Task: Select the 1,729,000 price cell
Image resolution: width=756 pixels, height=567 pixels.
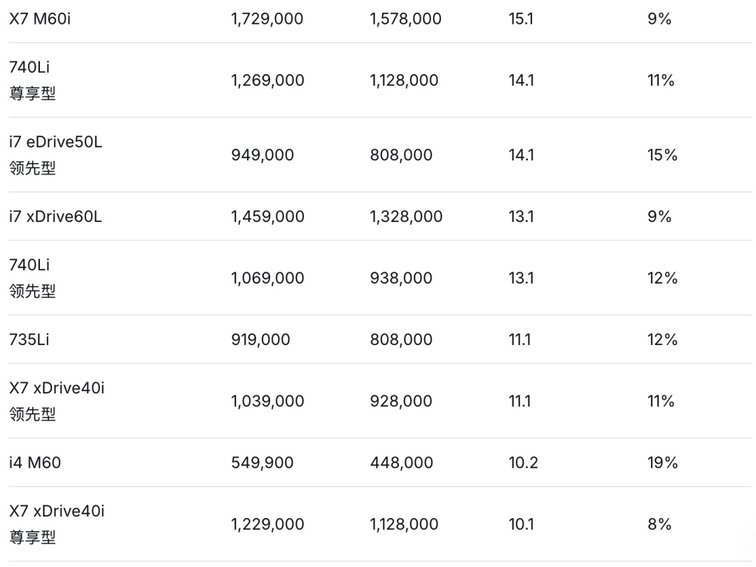Action: [267, 19]
